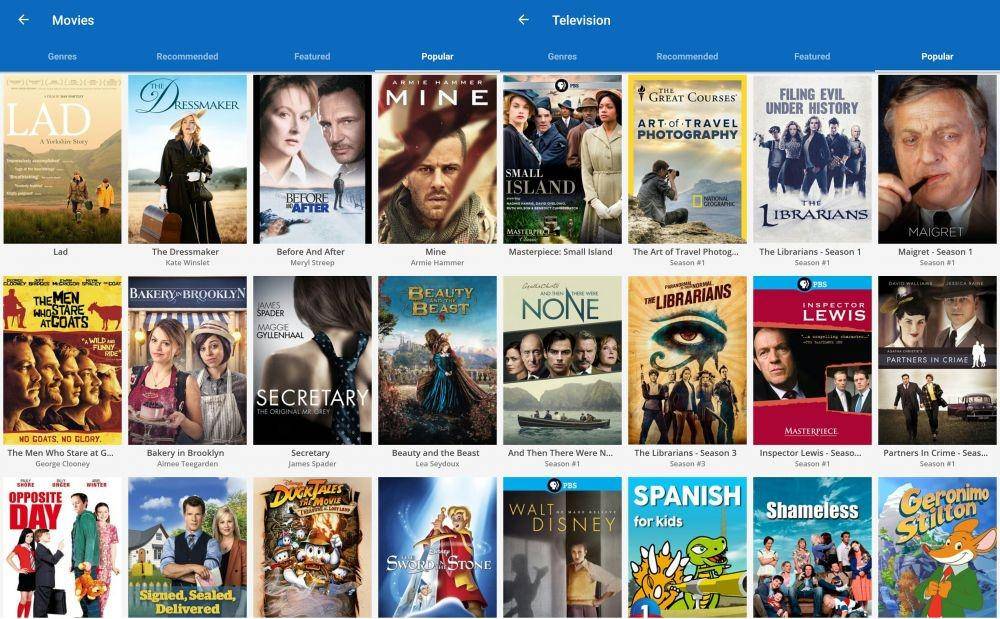Click 'Masterpiece: Small Island' title text

pos(561,252)
